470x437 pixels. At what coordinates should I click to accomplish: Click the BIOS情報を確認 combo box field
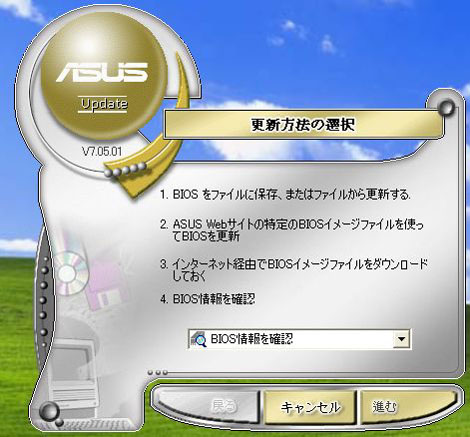pyautogui.click(x=300, y=339)
